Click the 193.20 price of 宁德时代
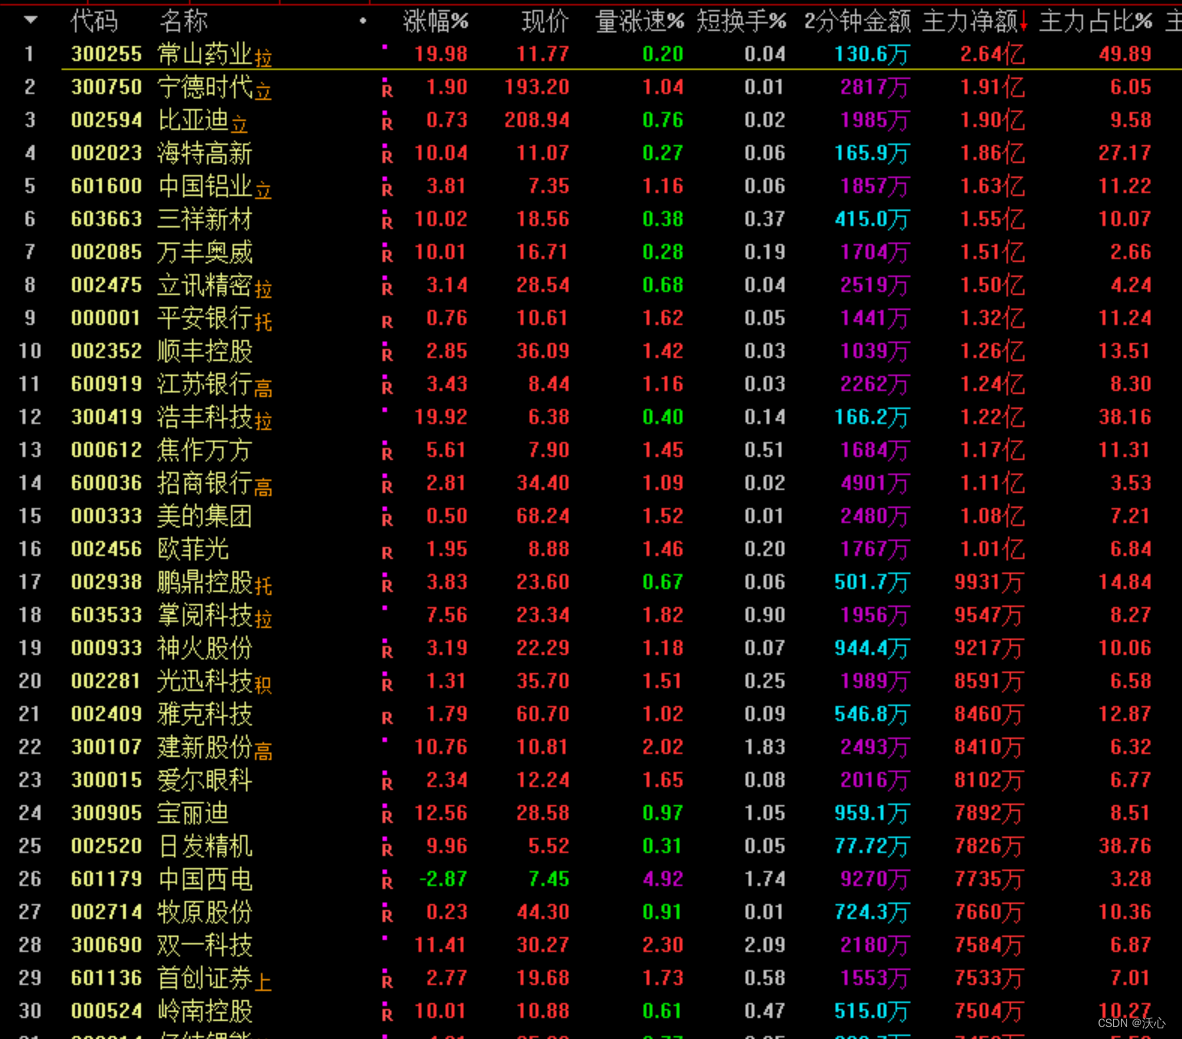Screen dimensions: 1182x1039 537,87
